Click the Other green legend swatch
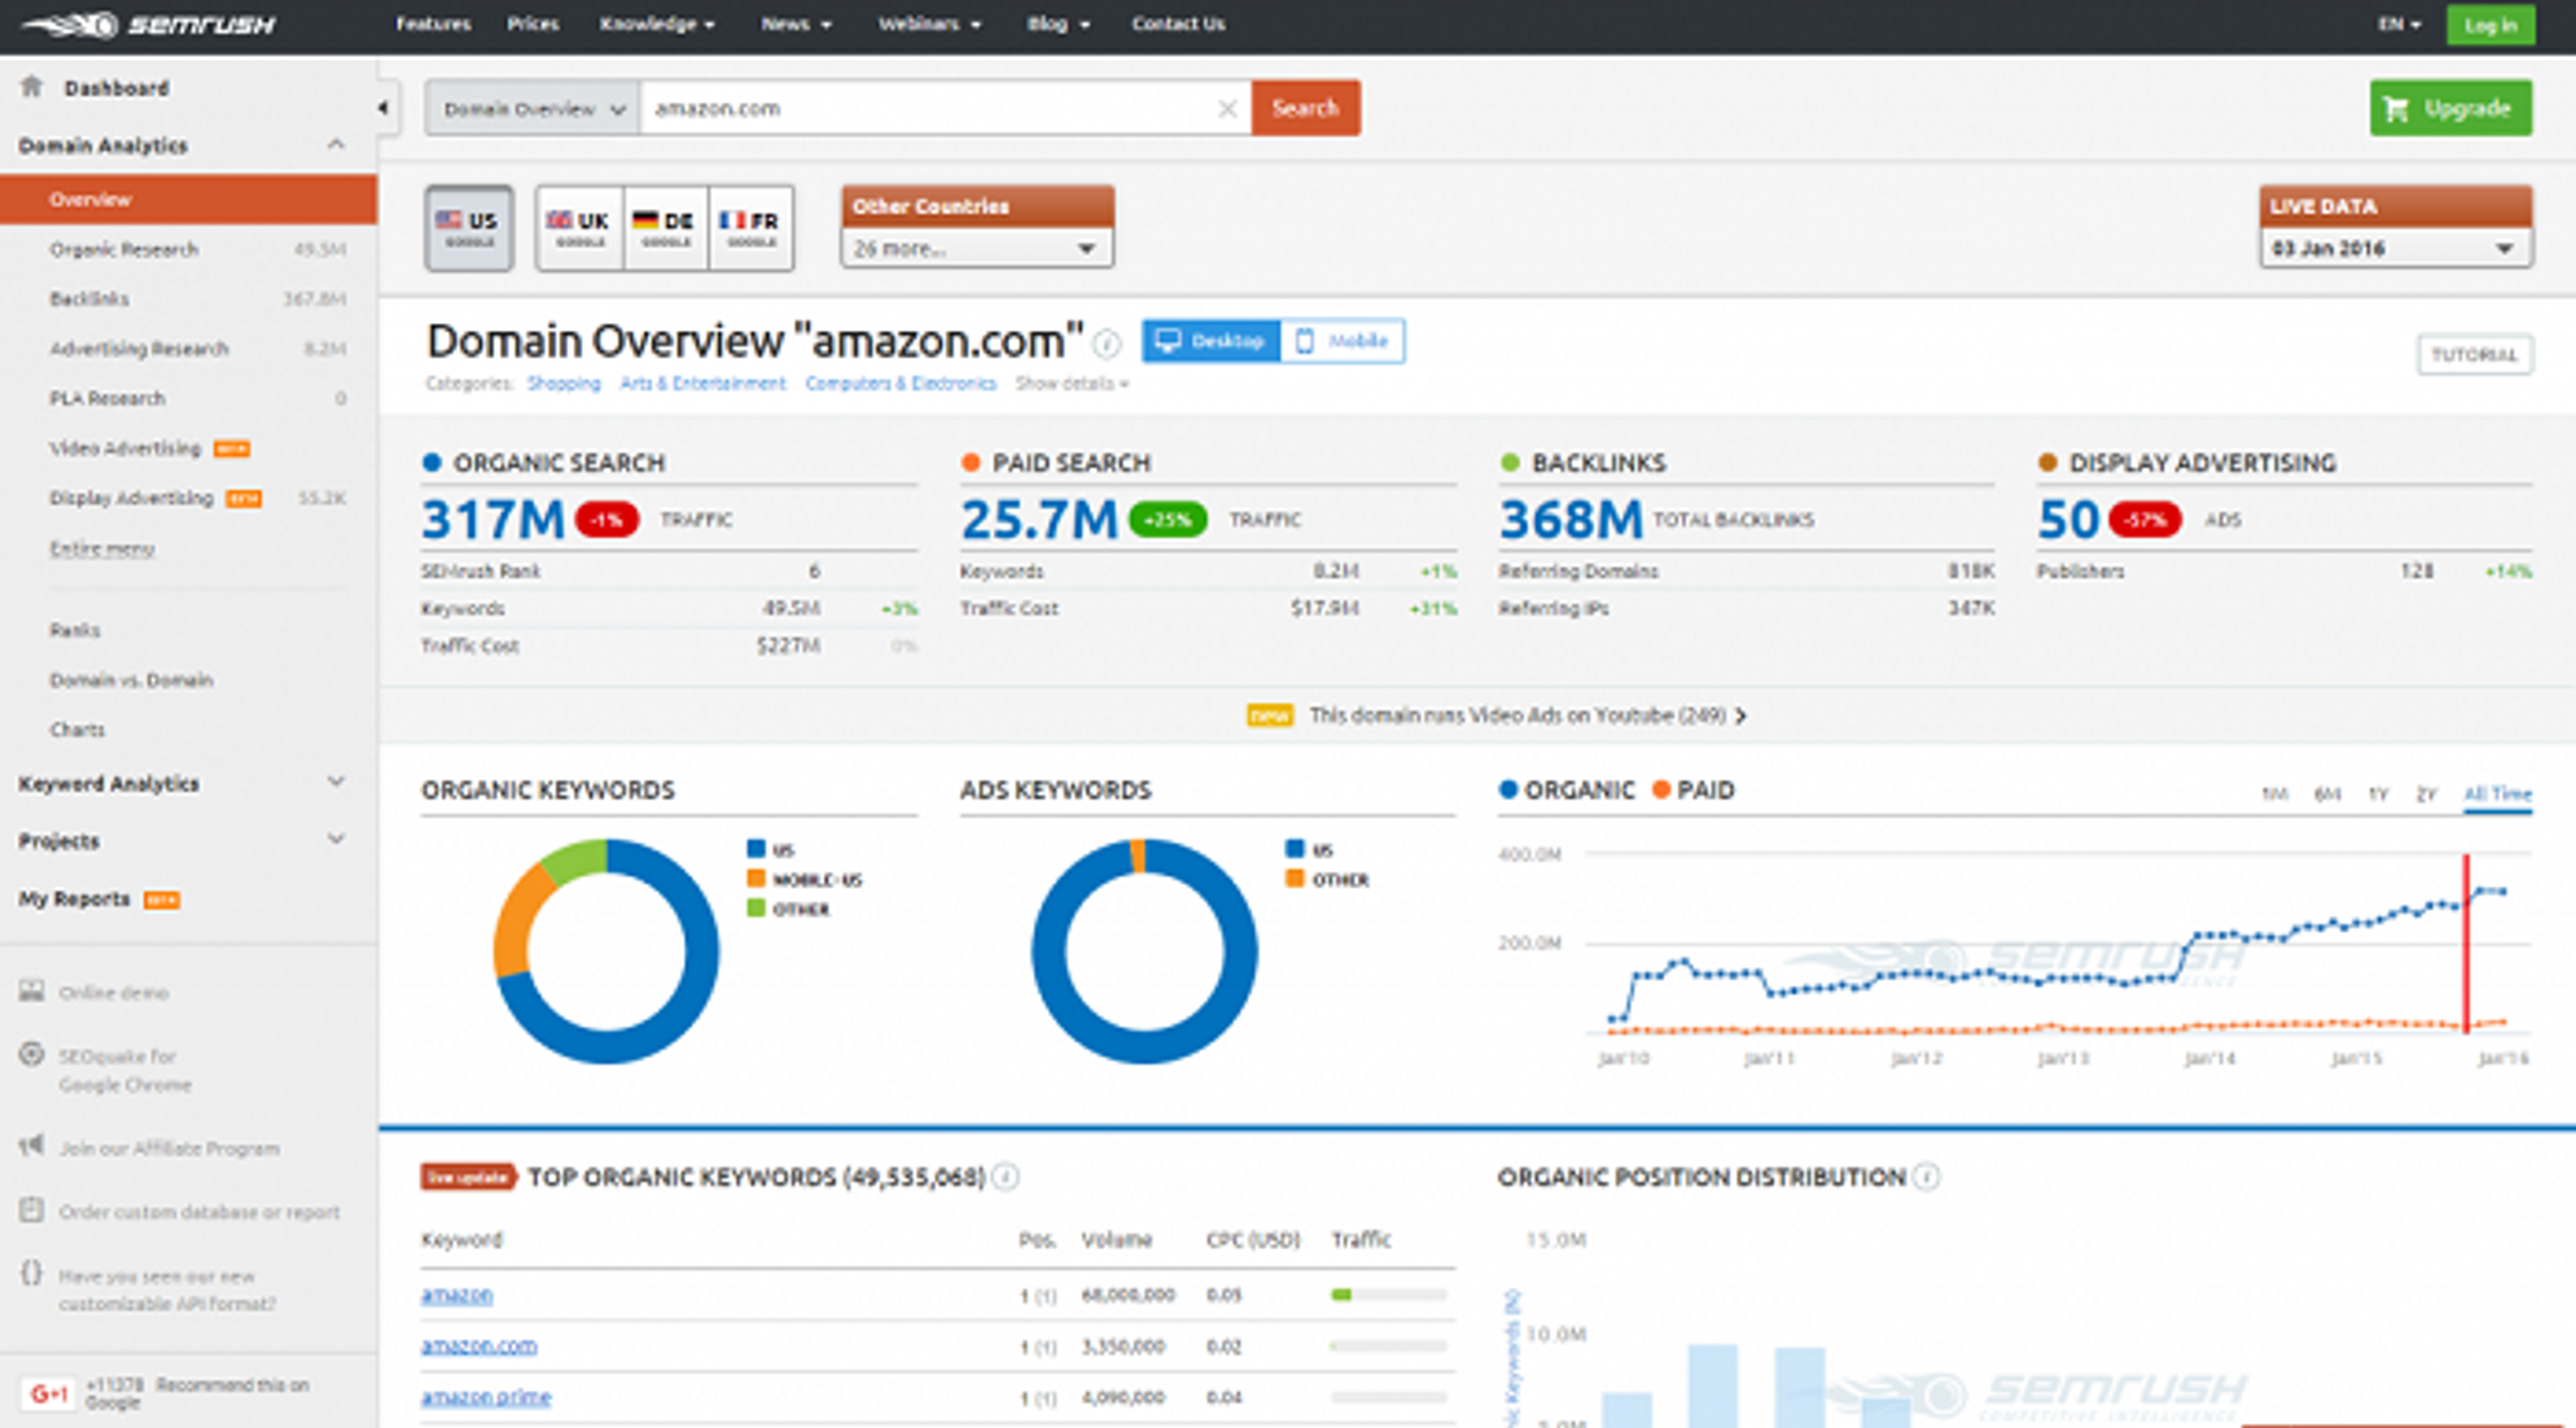This screenshot has width=2576, height=1428. 756,908
